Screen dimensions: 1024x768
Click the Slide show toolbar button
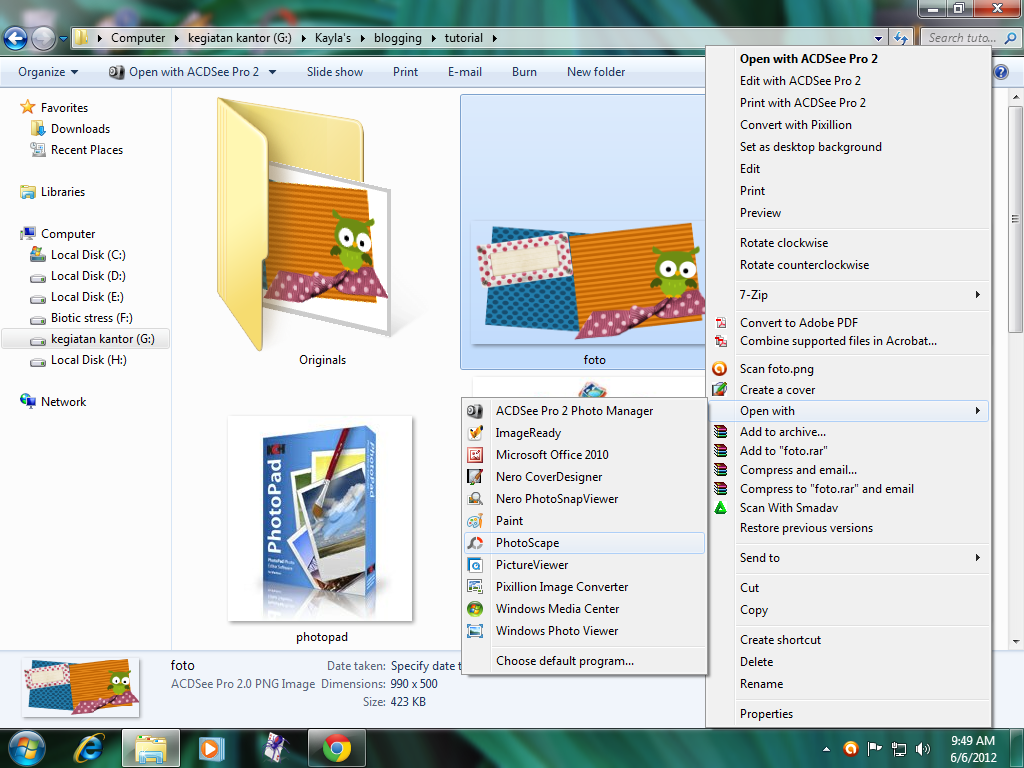click(335, 72)
